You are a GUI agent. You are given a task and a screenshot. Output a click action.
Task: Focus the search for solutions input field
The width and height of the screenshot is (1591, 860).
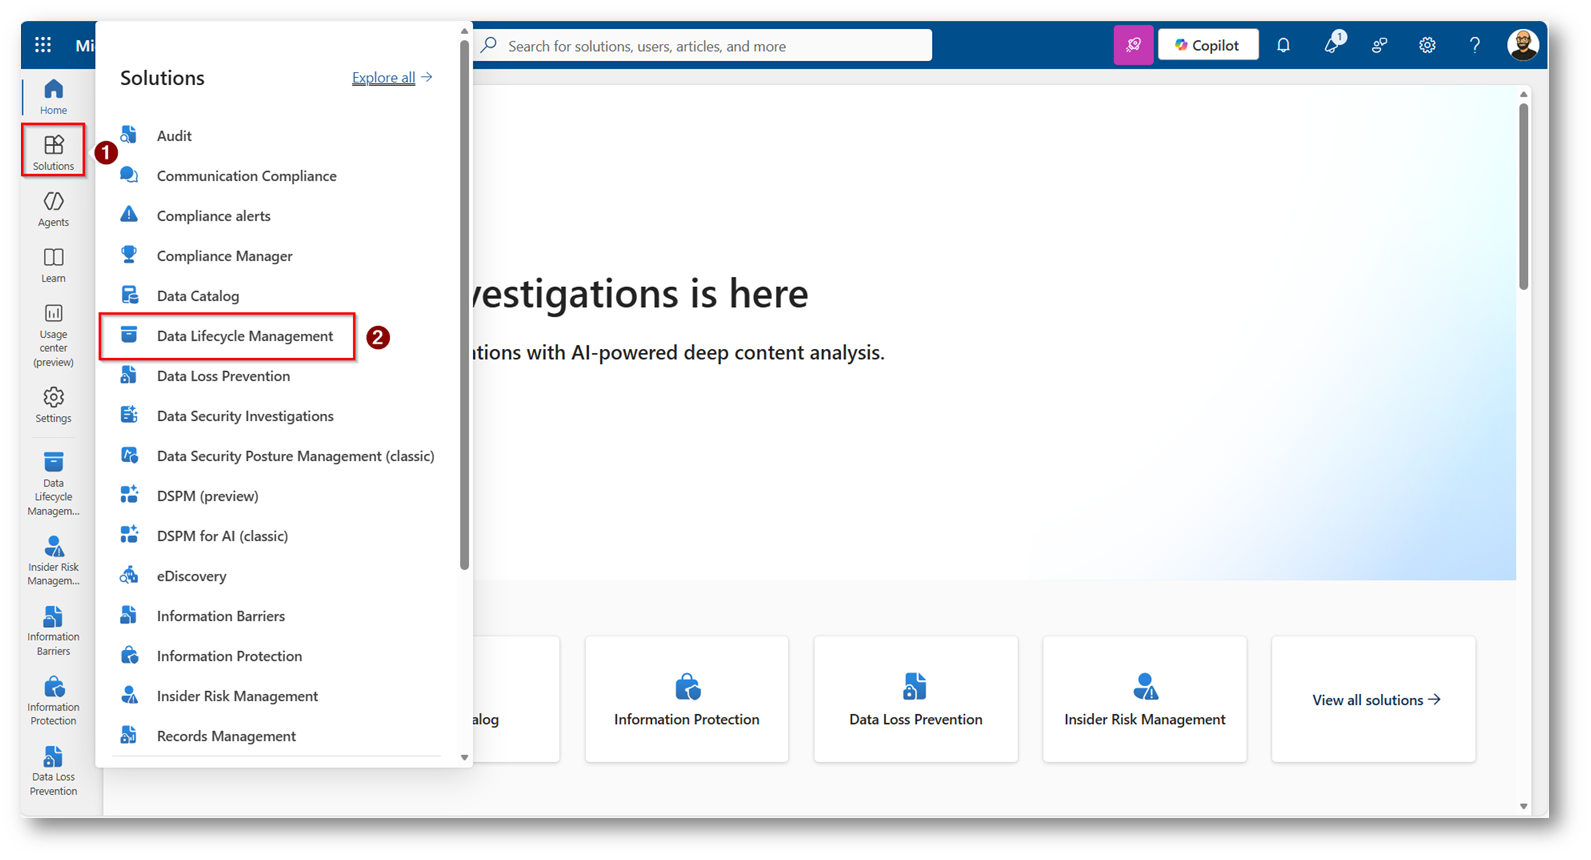coord(703,45)
